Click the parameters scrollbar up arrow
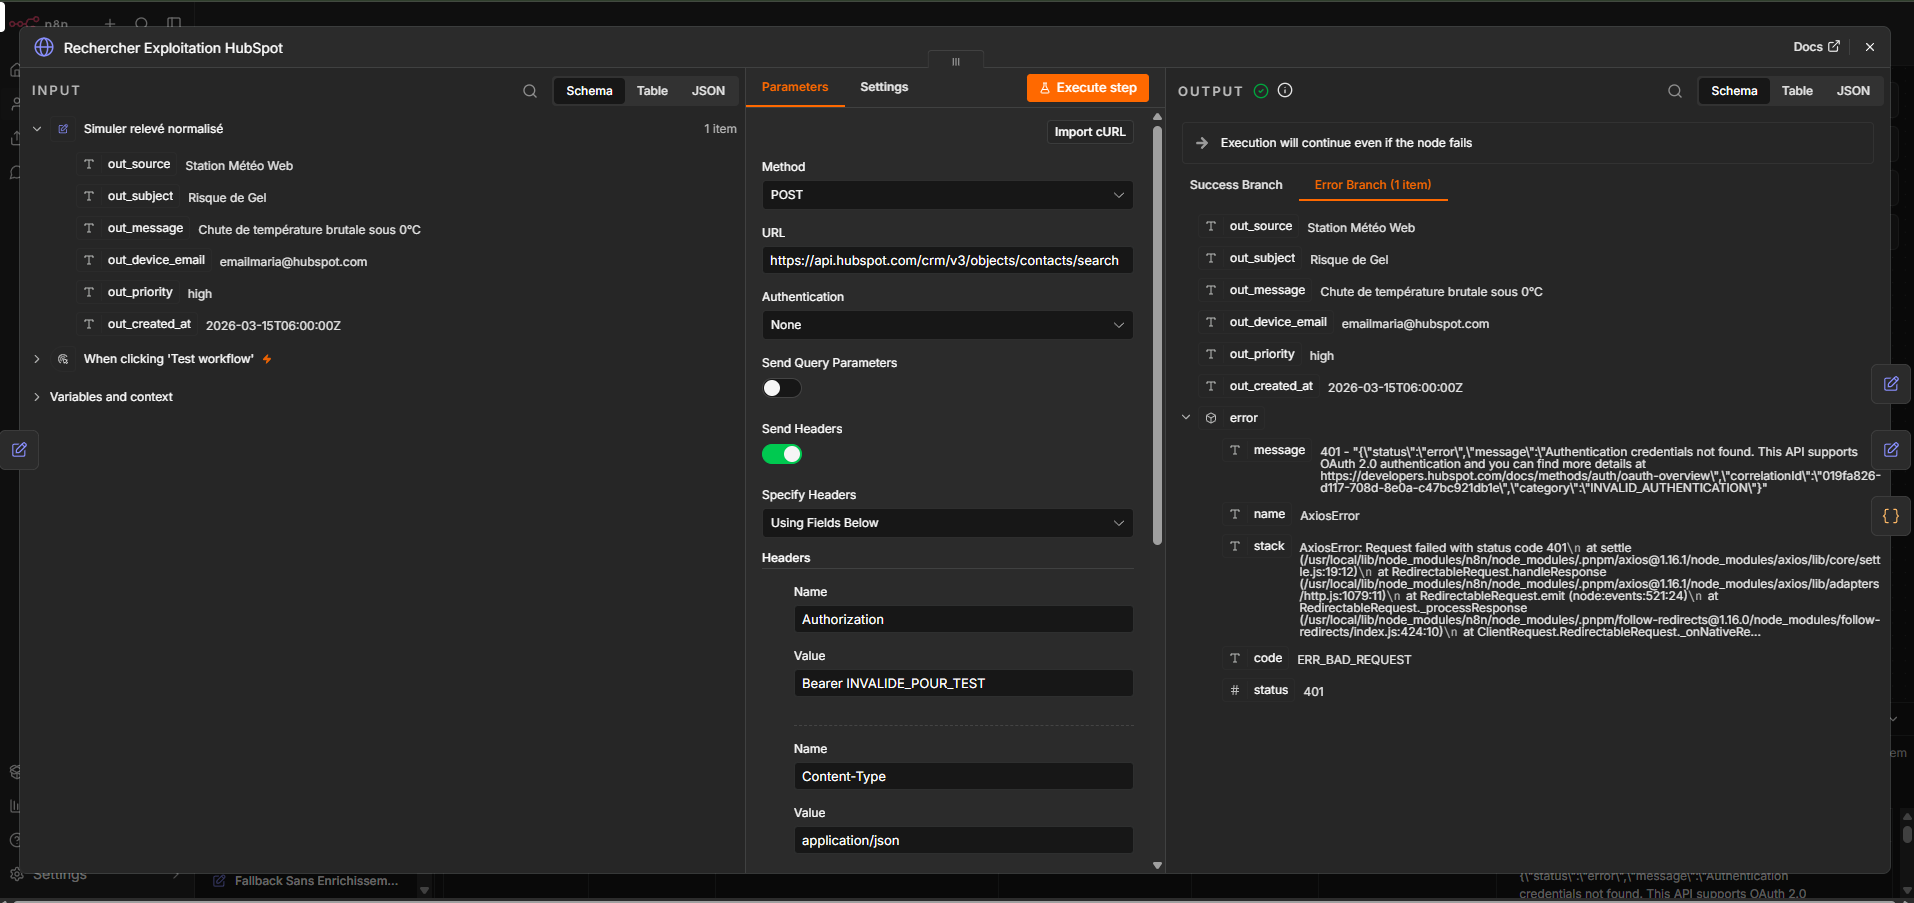The image size is (1914, 903). point(1157,117)
